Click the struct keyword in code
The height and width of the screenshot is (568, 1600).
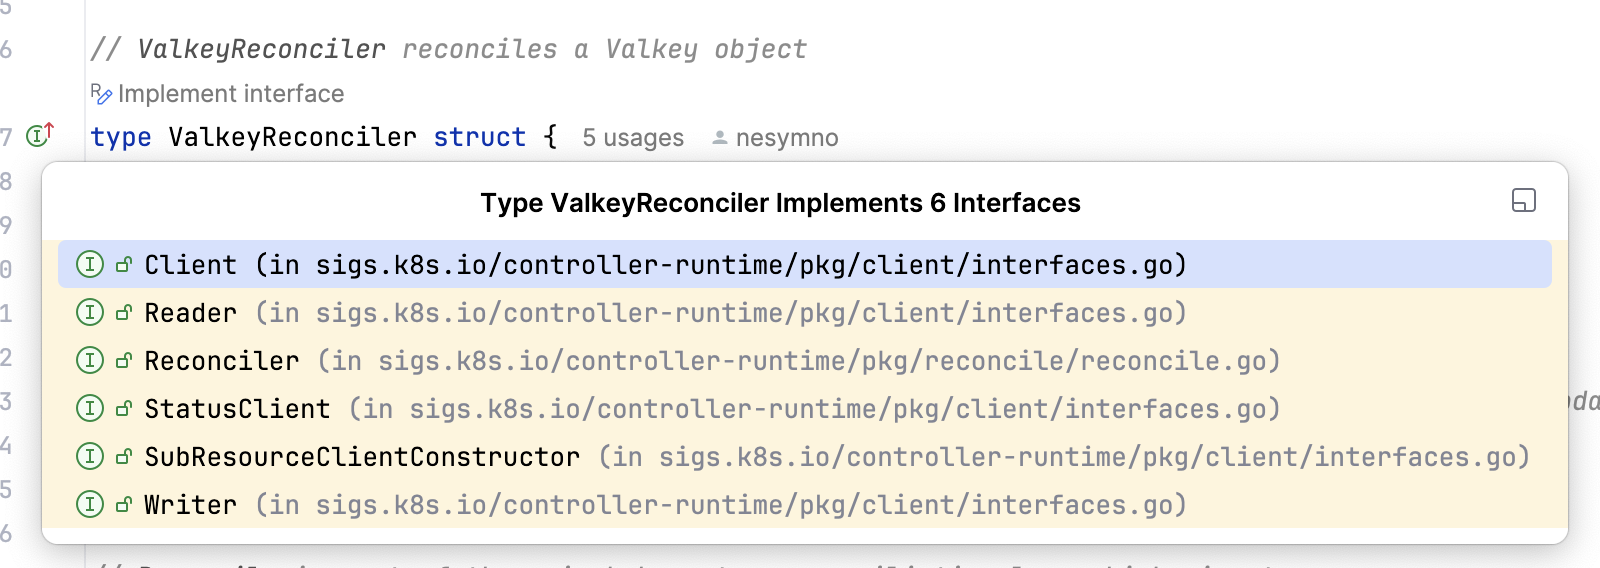480,137
